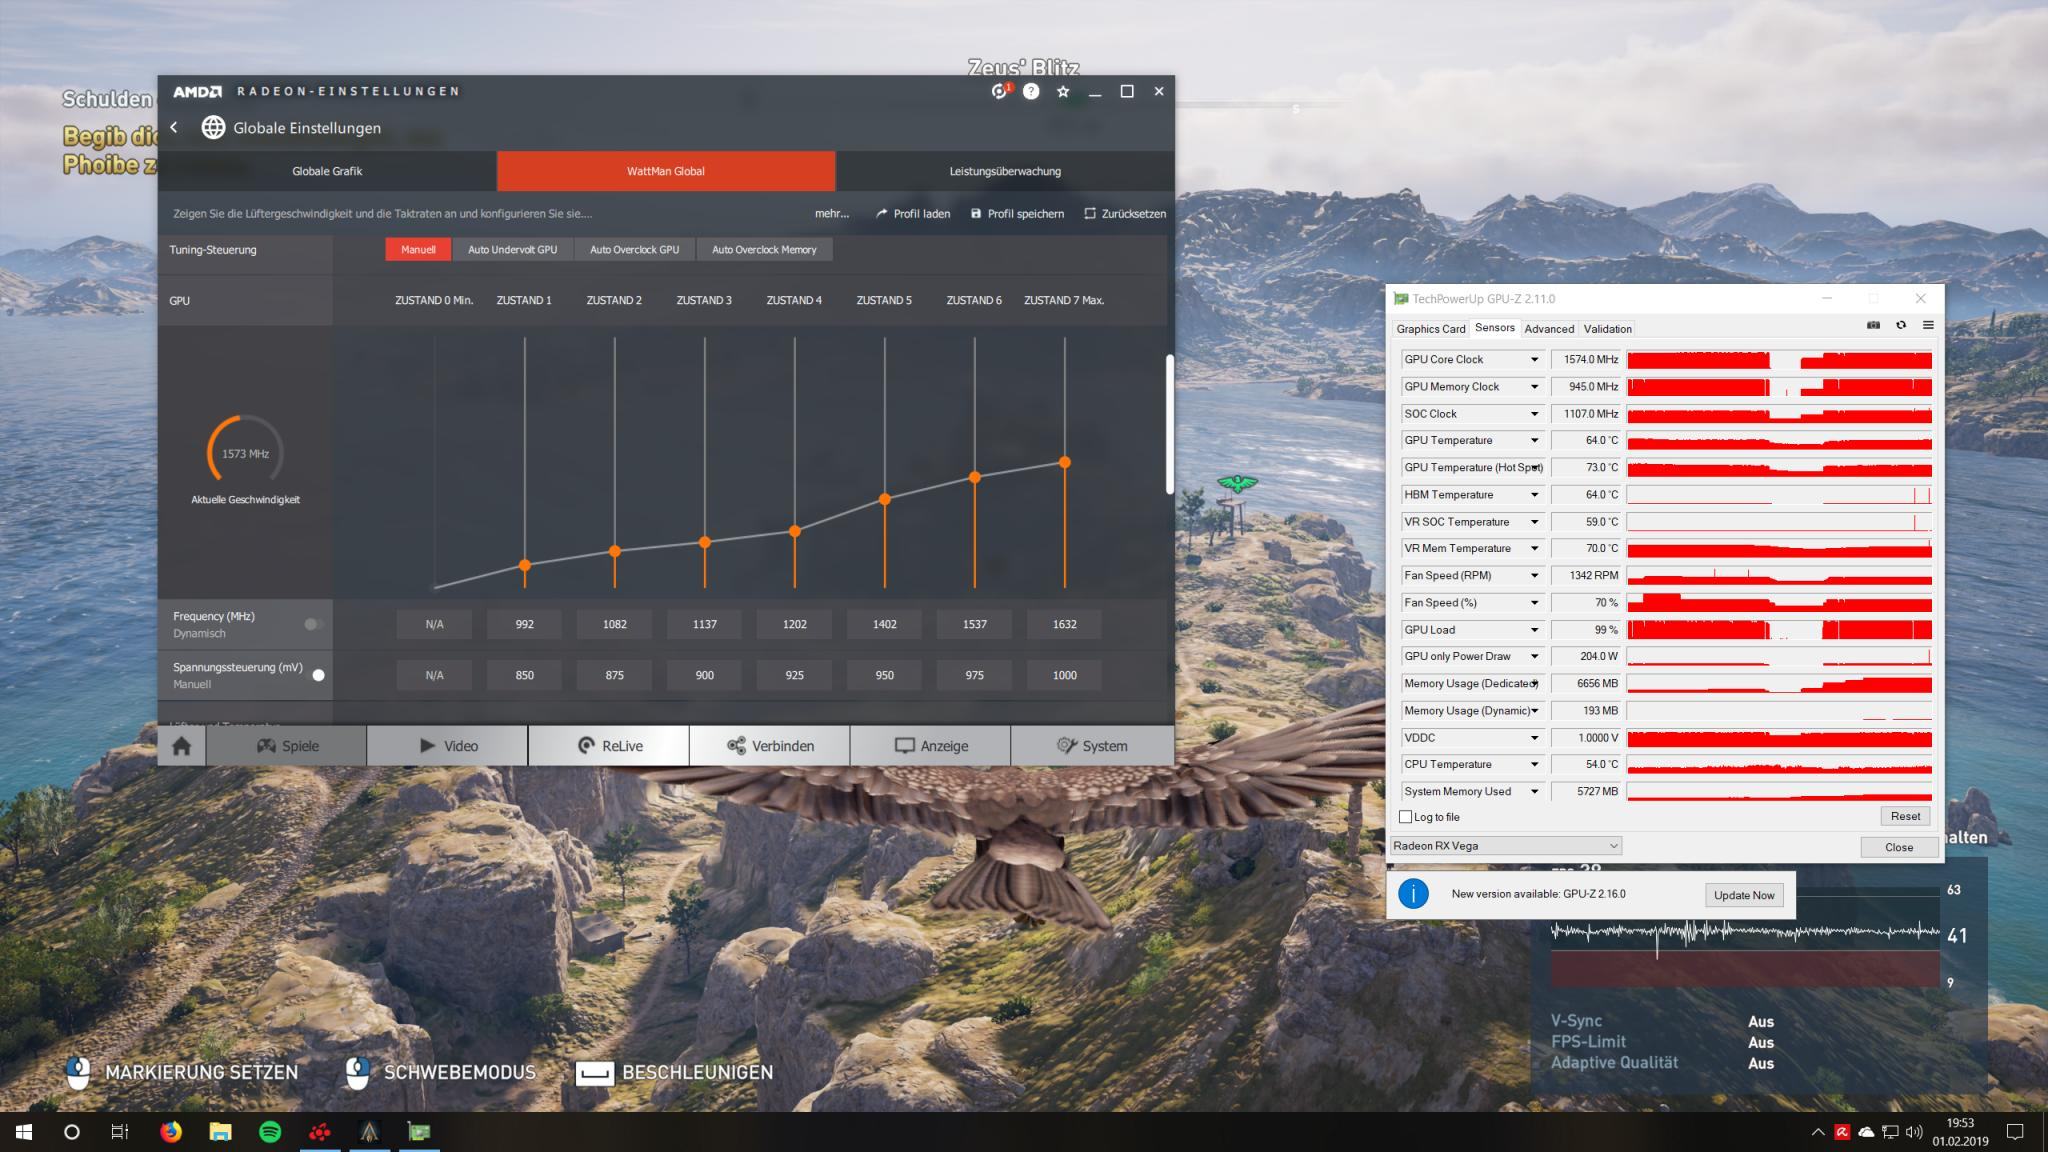Switch to the red Radeon taskbar app

pos(320,1132)
